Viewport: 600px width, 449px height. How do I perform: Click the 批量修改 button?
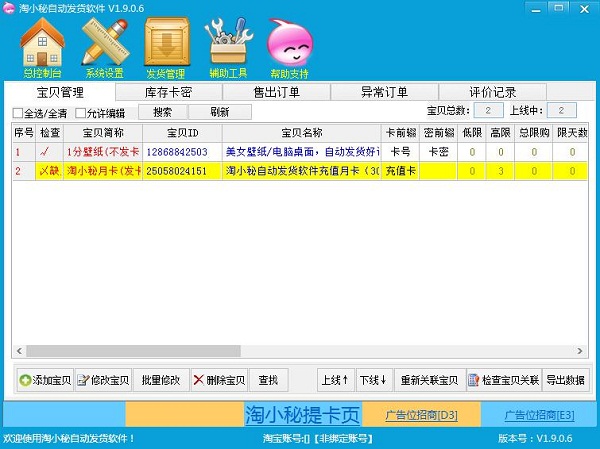click(161, 380)
